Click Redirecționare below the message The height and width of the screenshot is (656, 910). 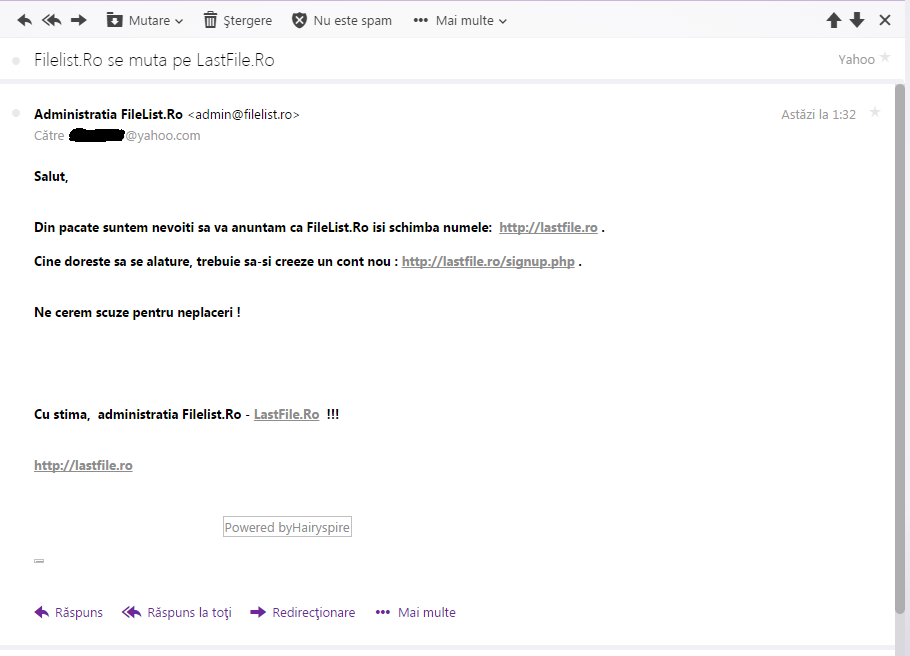click(x=303, y=612)
